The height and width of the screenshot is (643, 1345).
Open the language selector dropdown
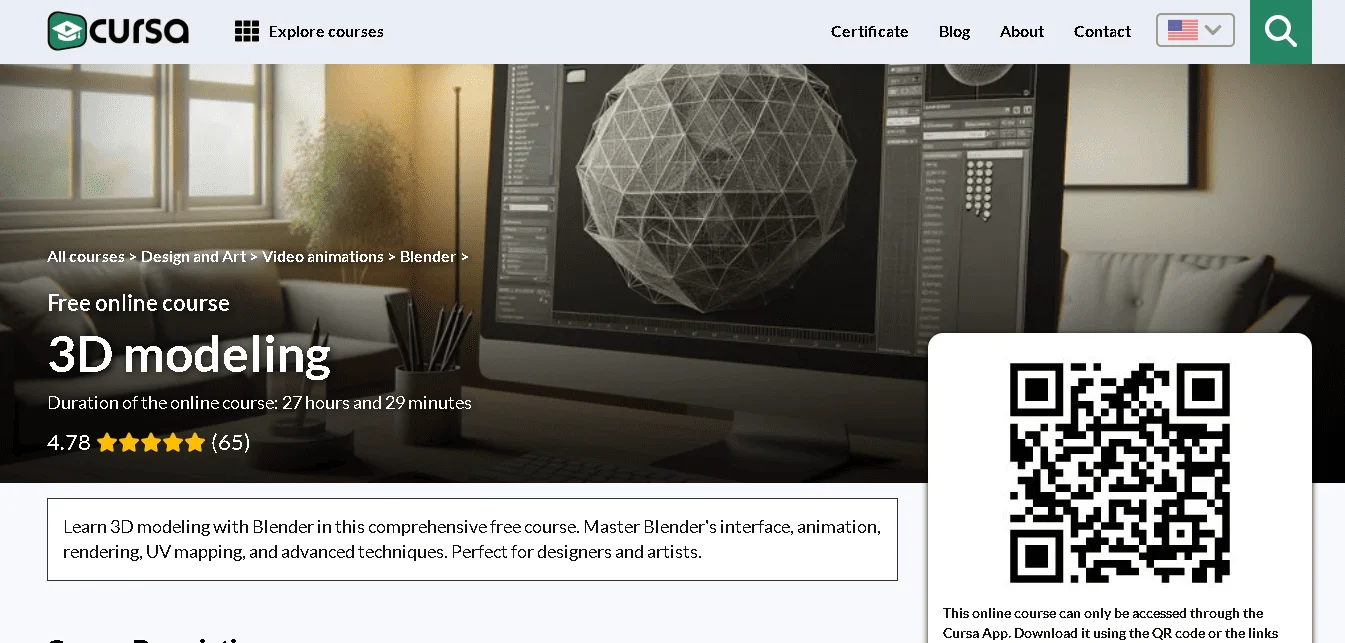point(1195,30)
